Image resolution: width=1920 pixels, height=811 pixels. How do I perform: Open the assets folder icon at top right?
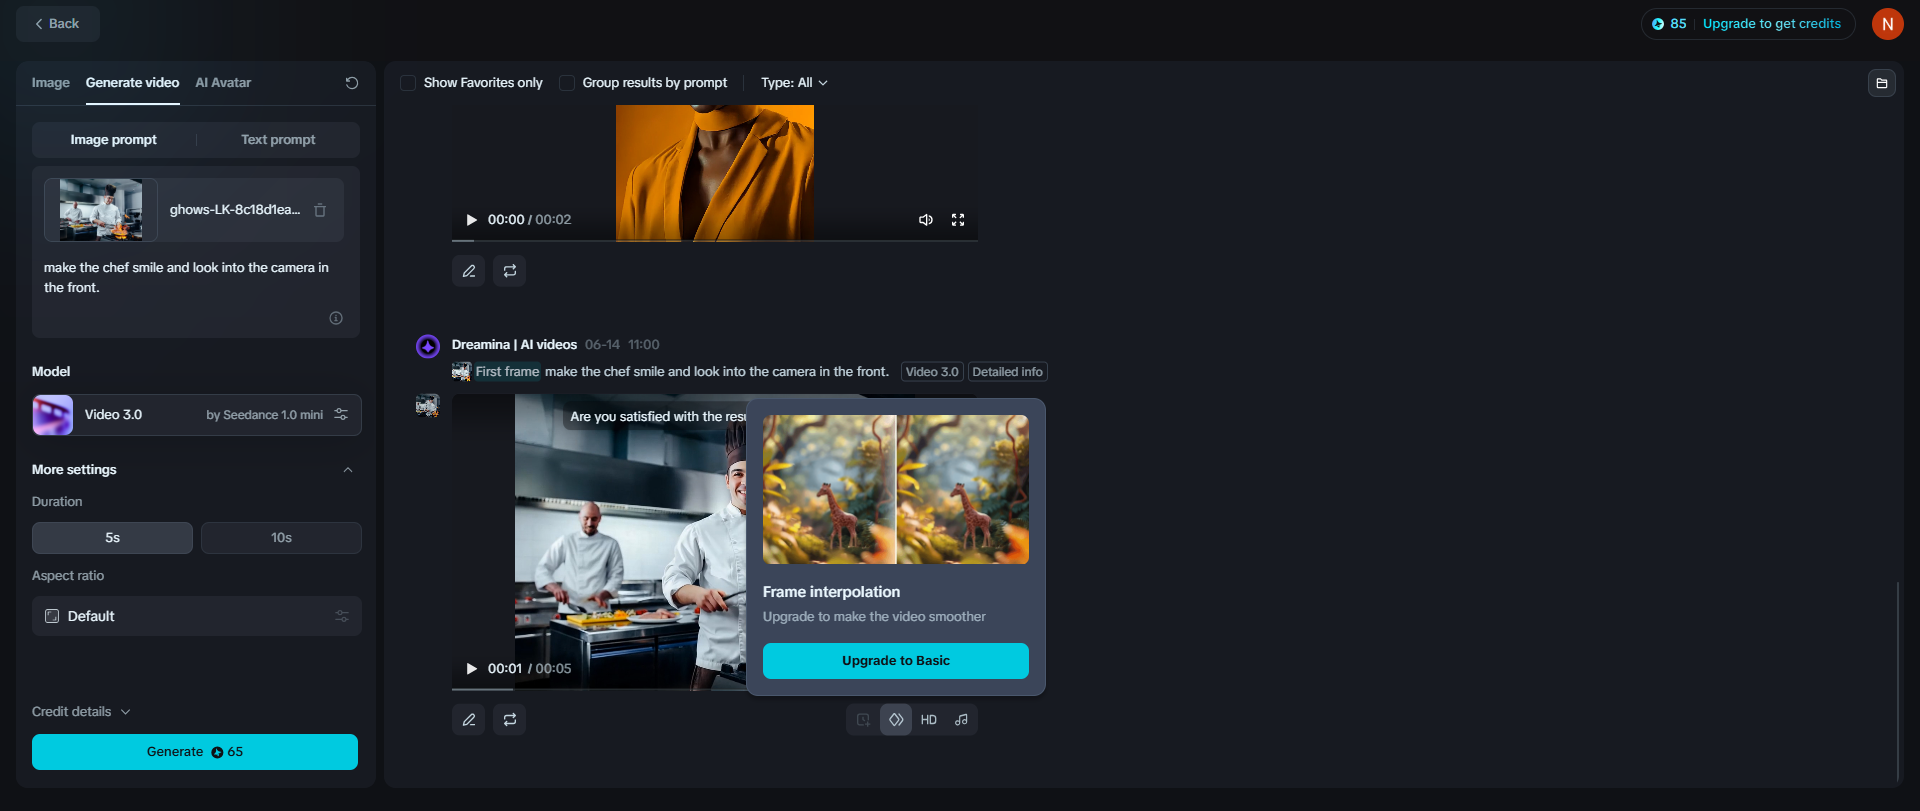(1882, 83)
